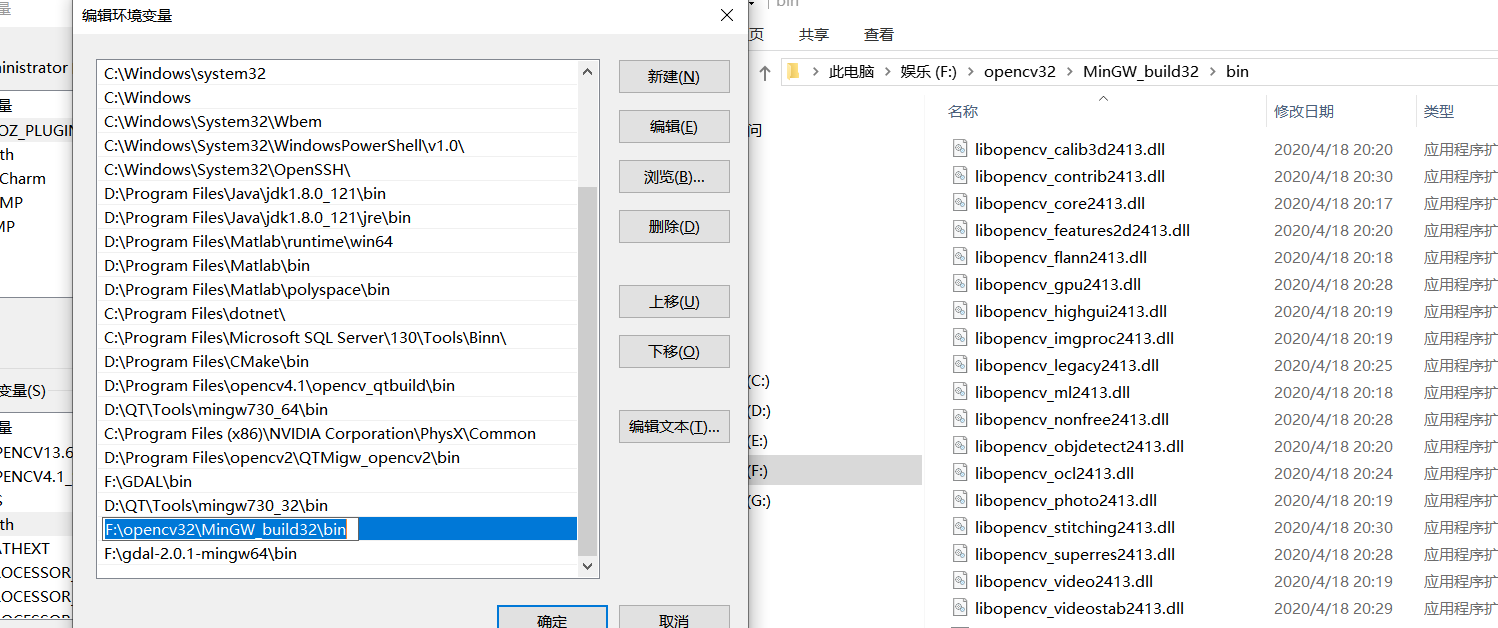Select the libopencv_flann2413.dll file icon

960,258
